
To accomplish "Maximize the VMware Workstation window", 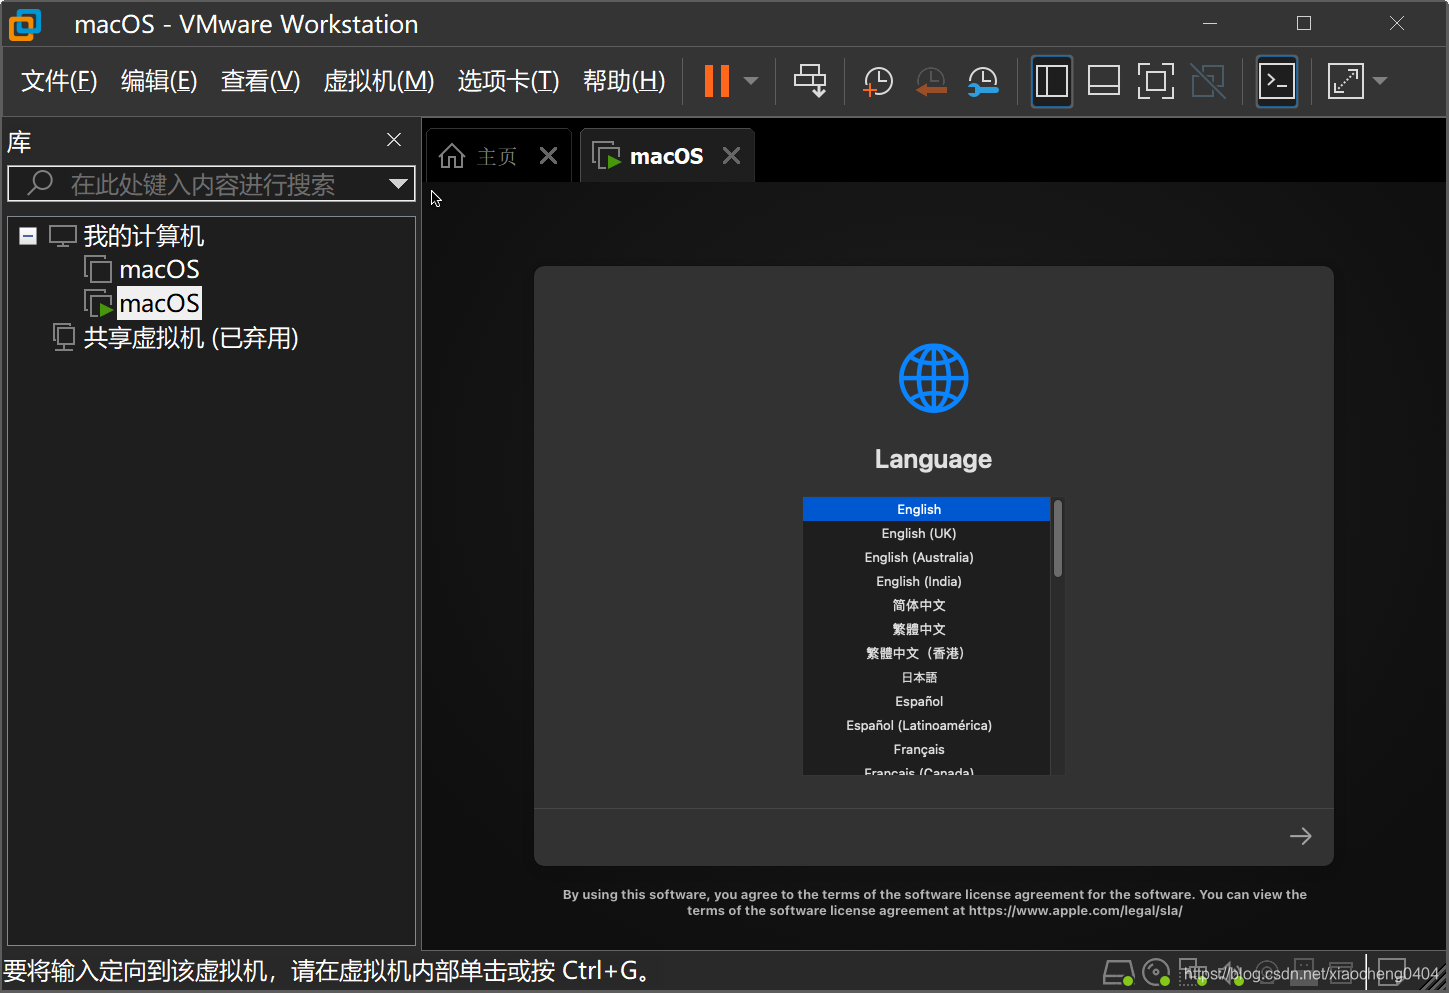I will click(1304, 23).
